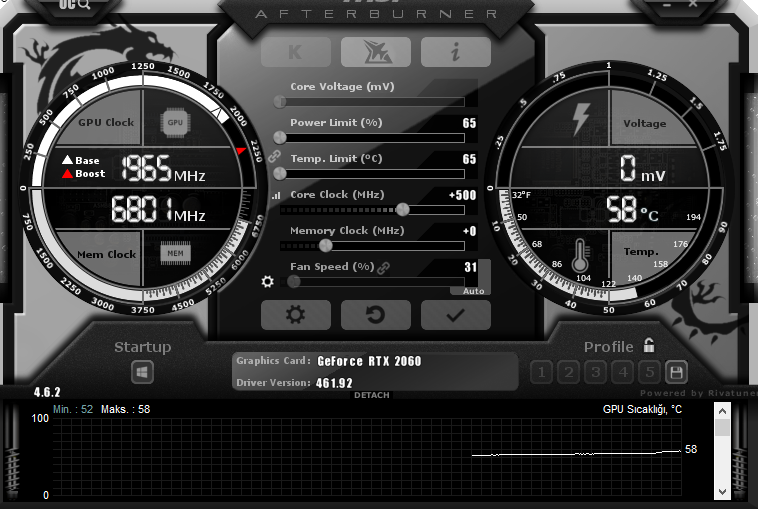Click the Core Voltage slider handle
The image size is (758, 509).
pos(280,102)
